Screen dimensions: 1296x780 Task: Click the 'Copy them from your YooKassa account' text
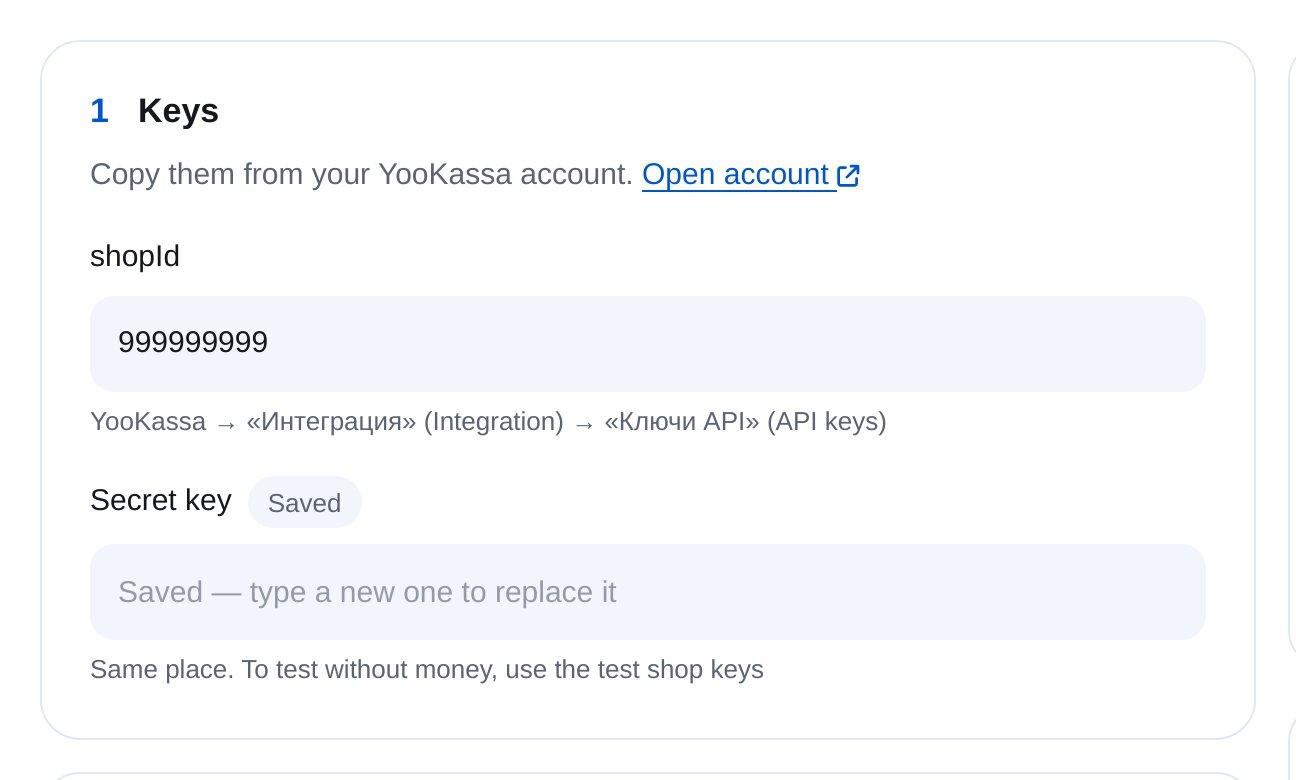(x=361, y=175)
